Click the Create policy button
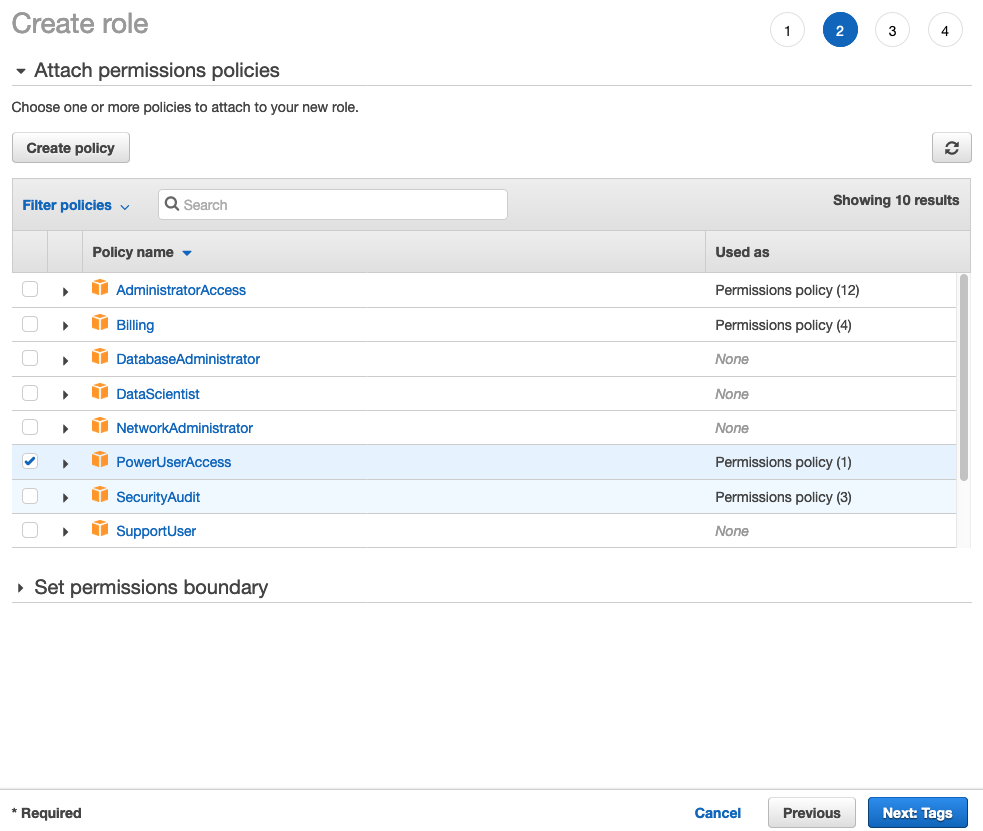983x831 pixels. point(70,147)
